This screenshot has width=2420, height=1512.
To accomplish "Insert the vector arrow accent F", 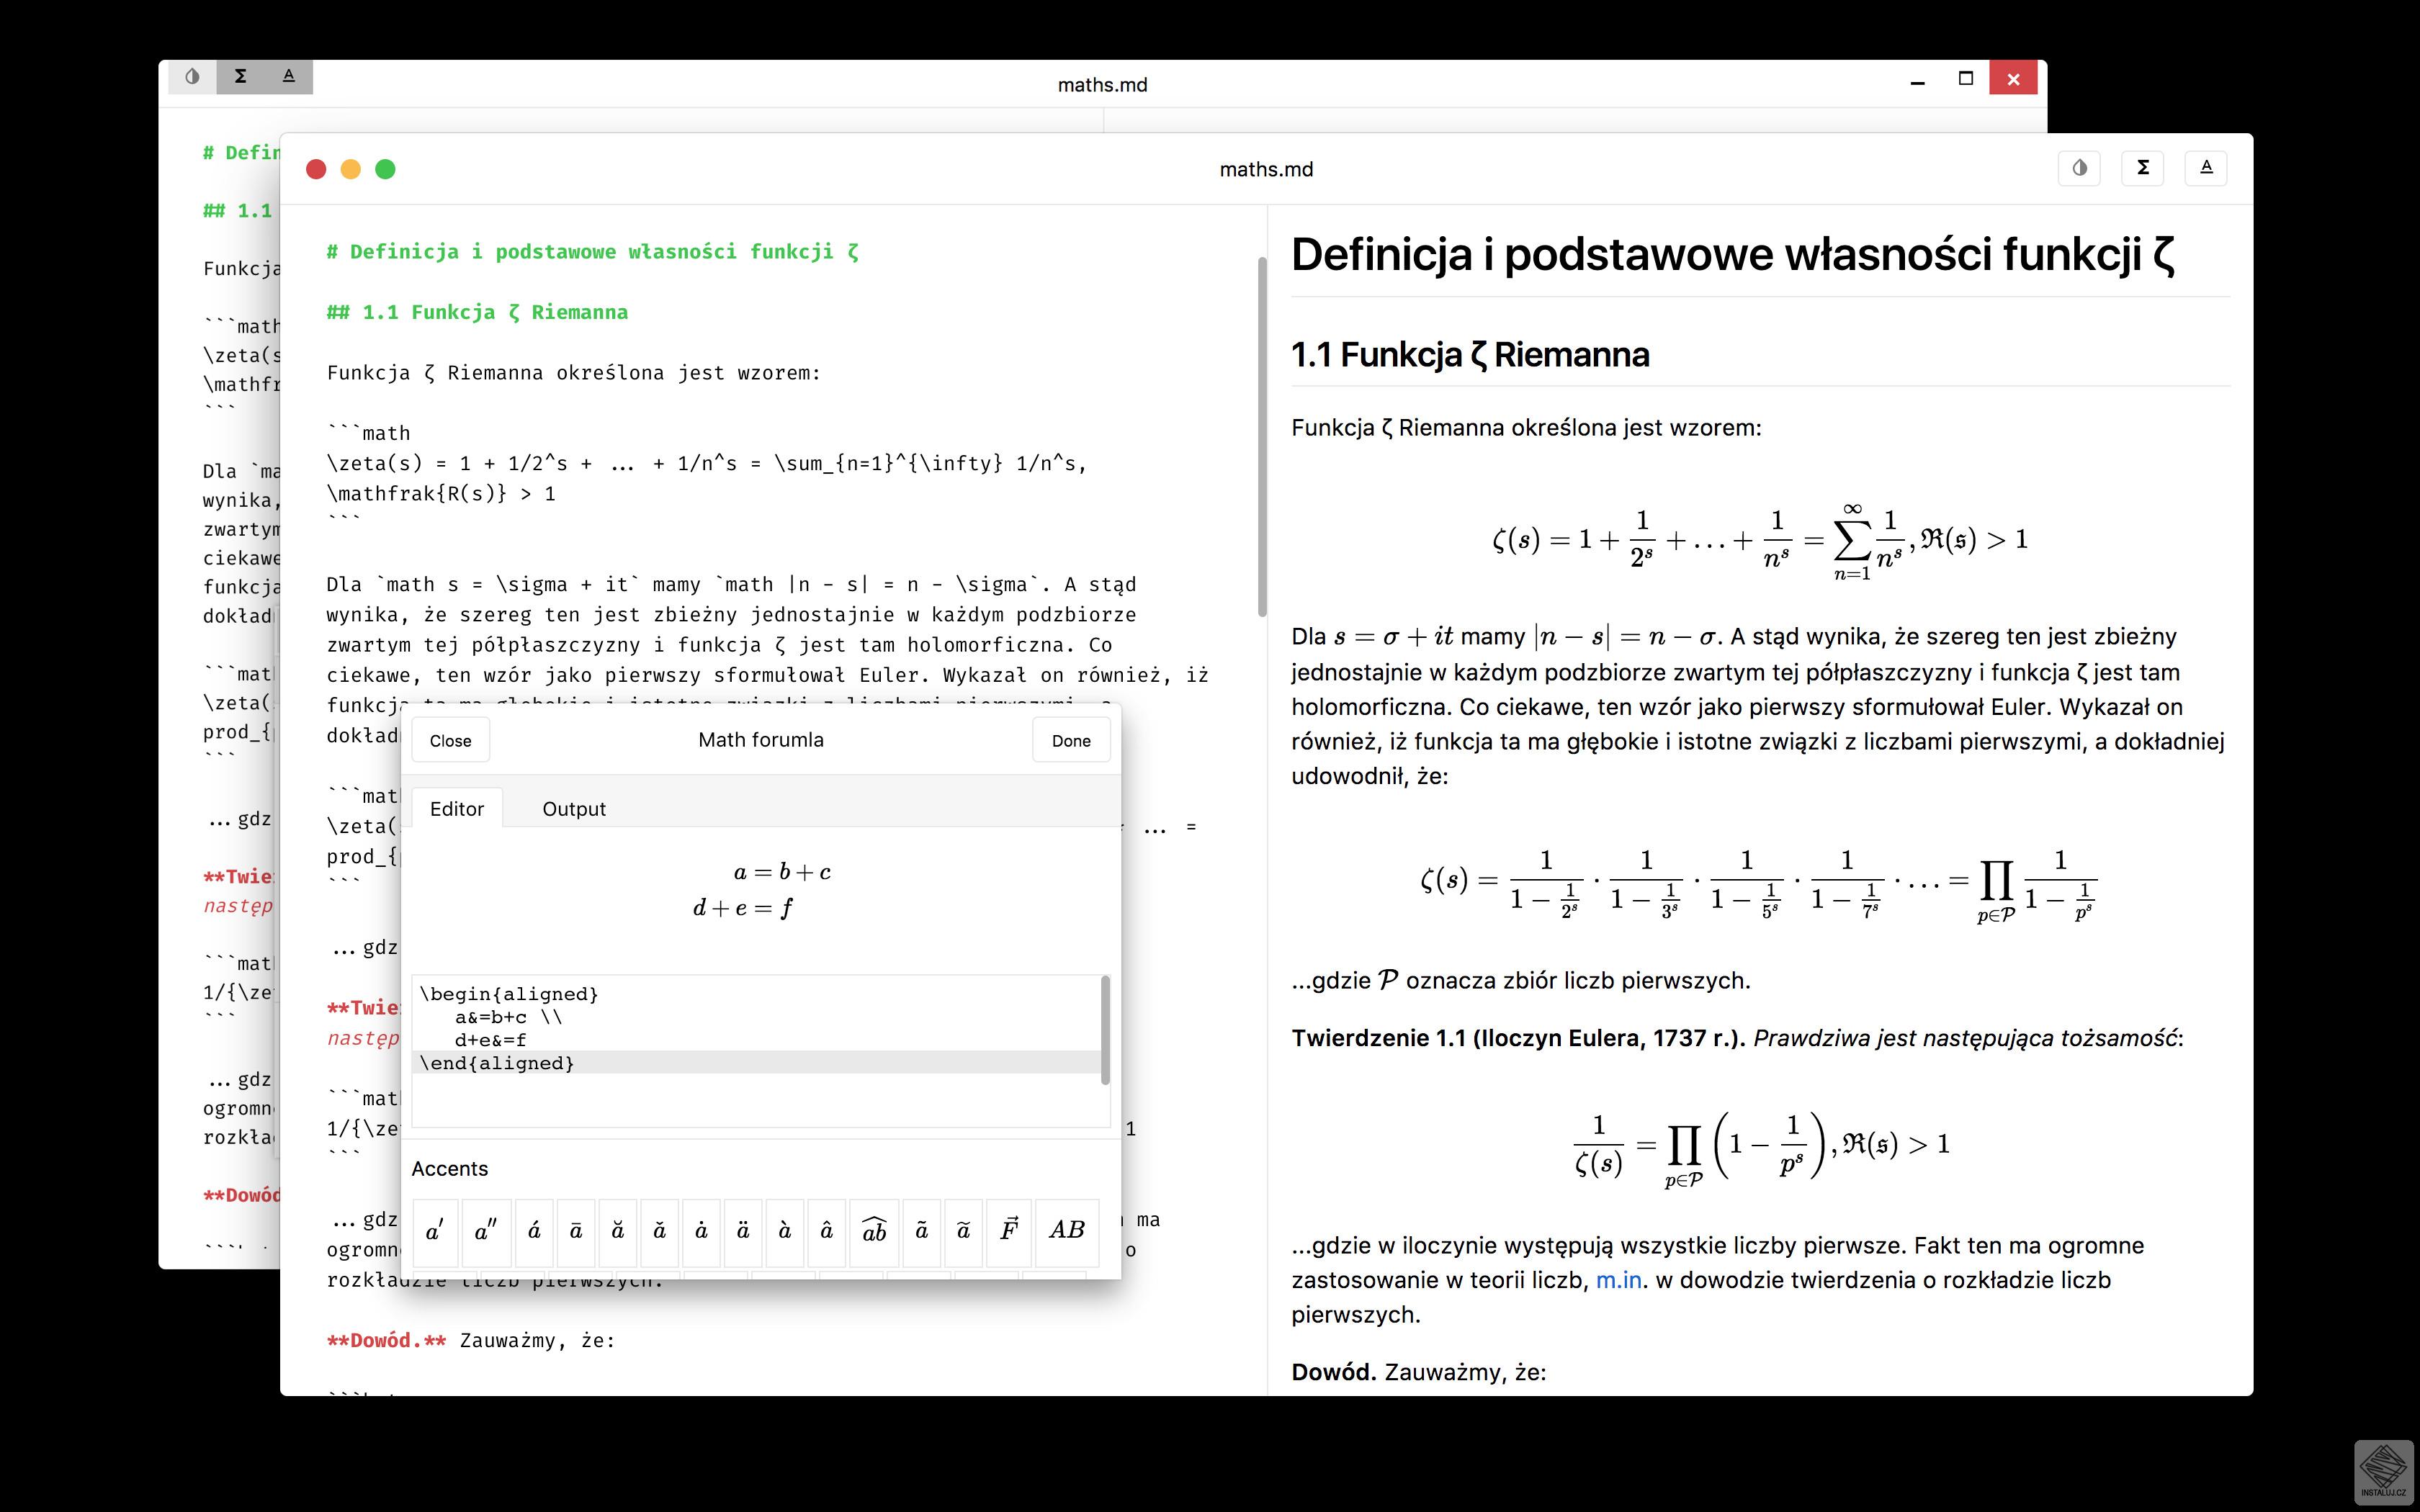I will [x=1008, y=1232].
